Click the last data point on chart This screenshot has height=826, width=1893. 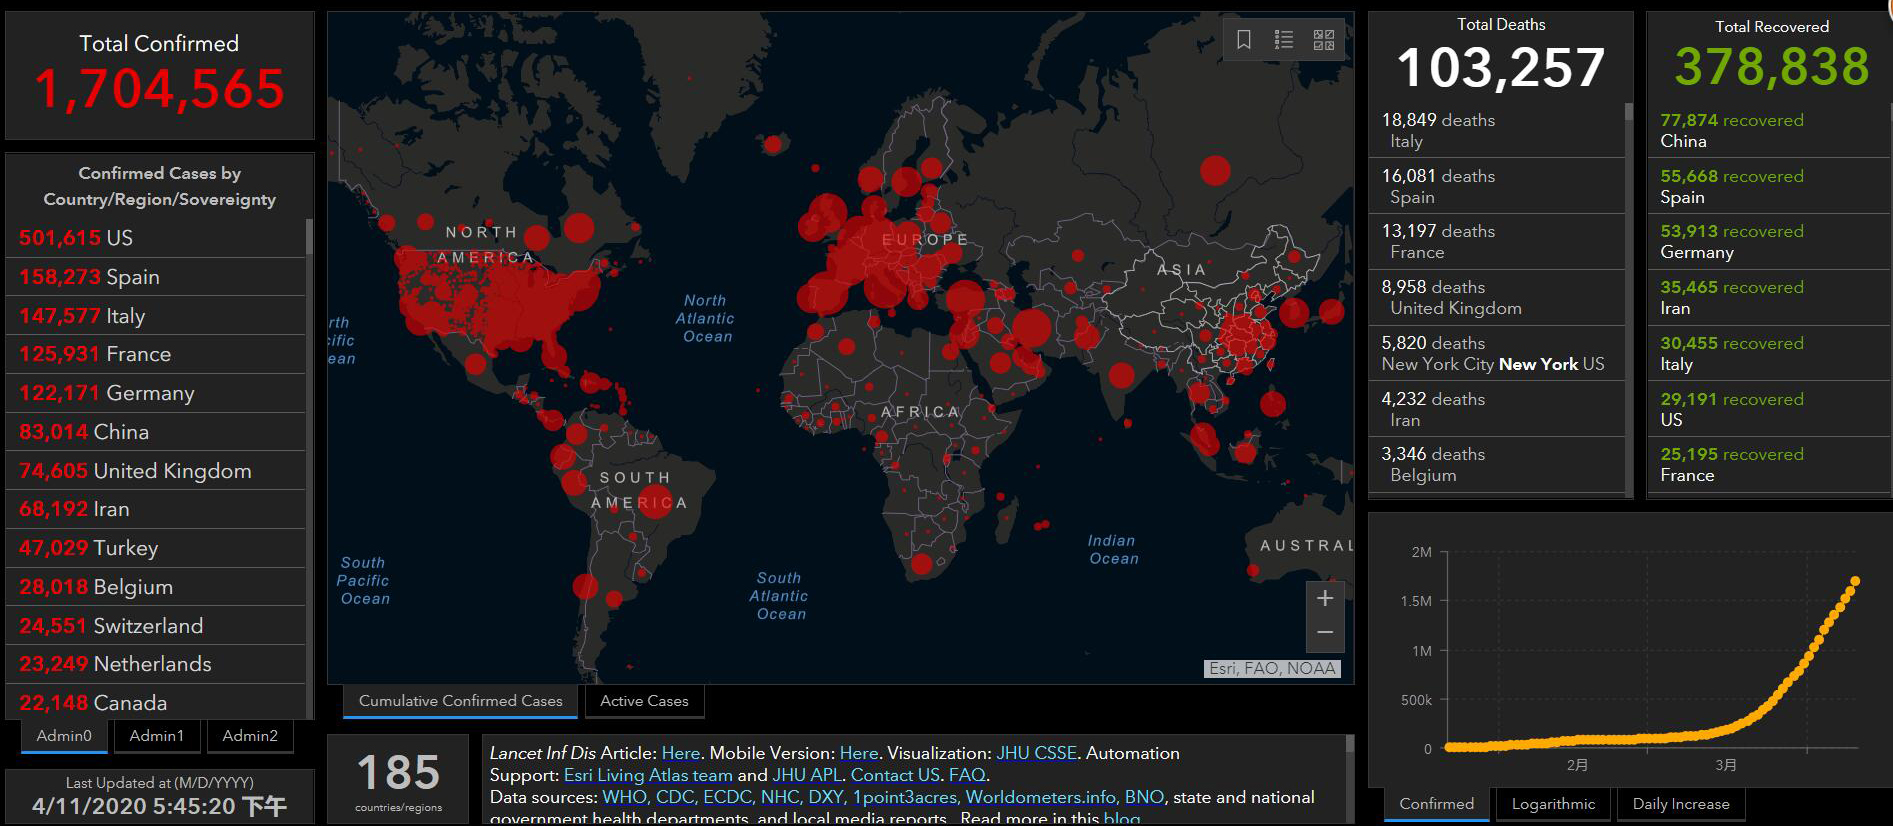(x=1855, y=581)
